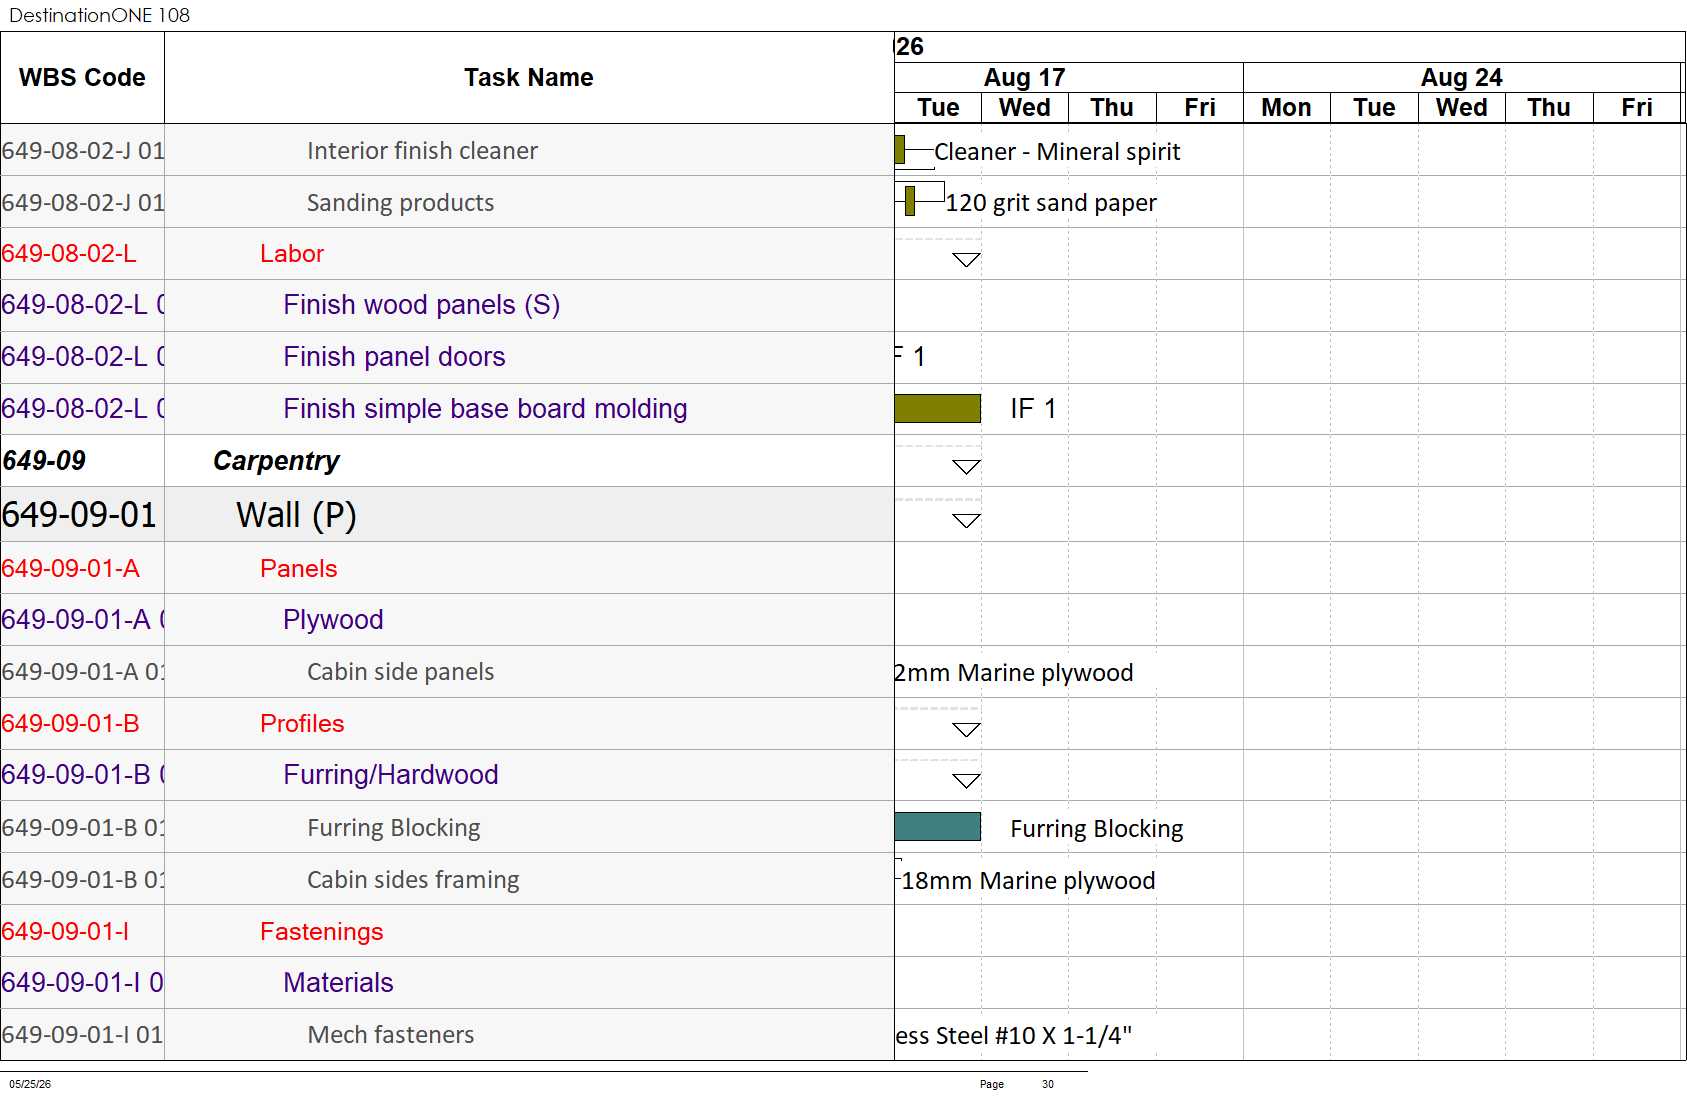1687x1097 pixels.
Task: Click the Wall (P) summary triangle marker
Action: coord(966,521)
